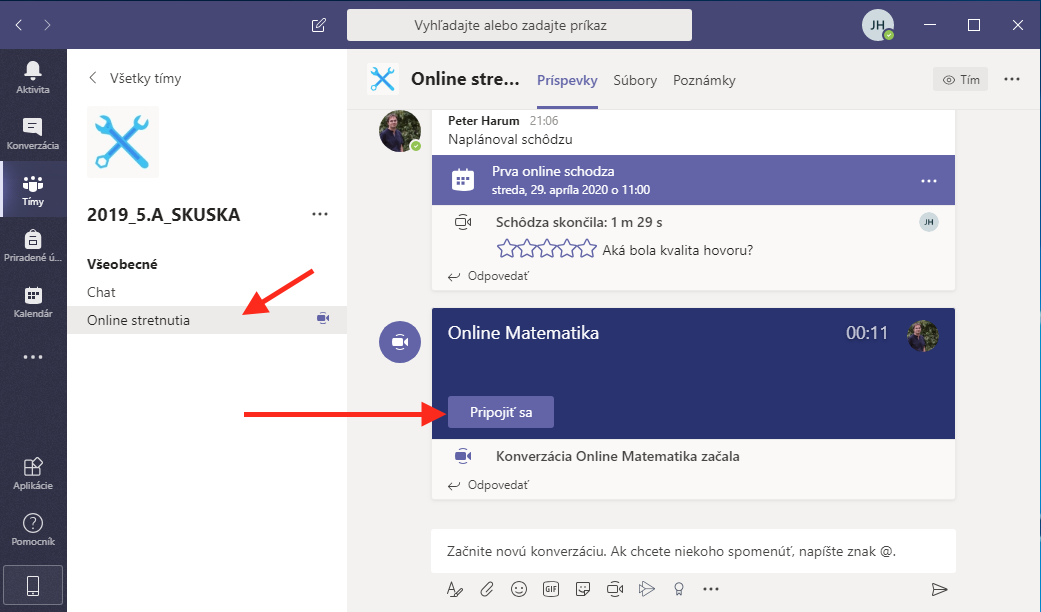Join the meeting with Pripojiť sa

click(500, 412)
